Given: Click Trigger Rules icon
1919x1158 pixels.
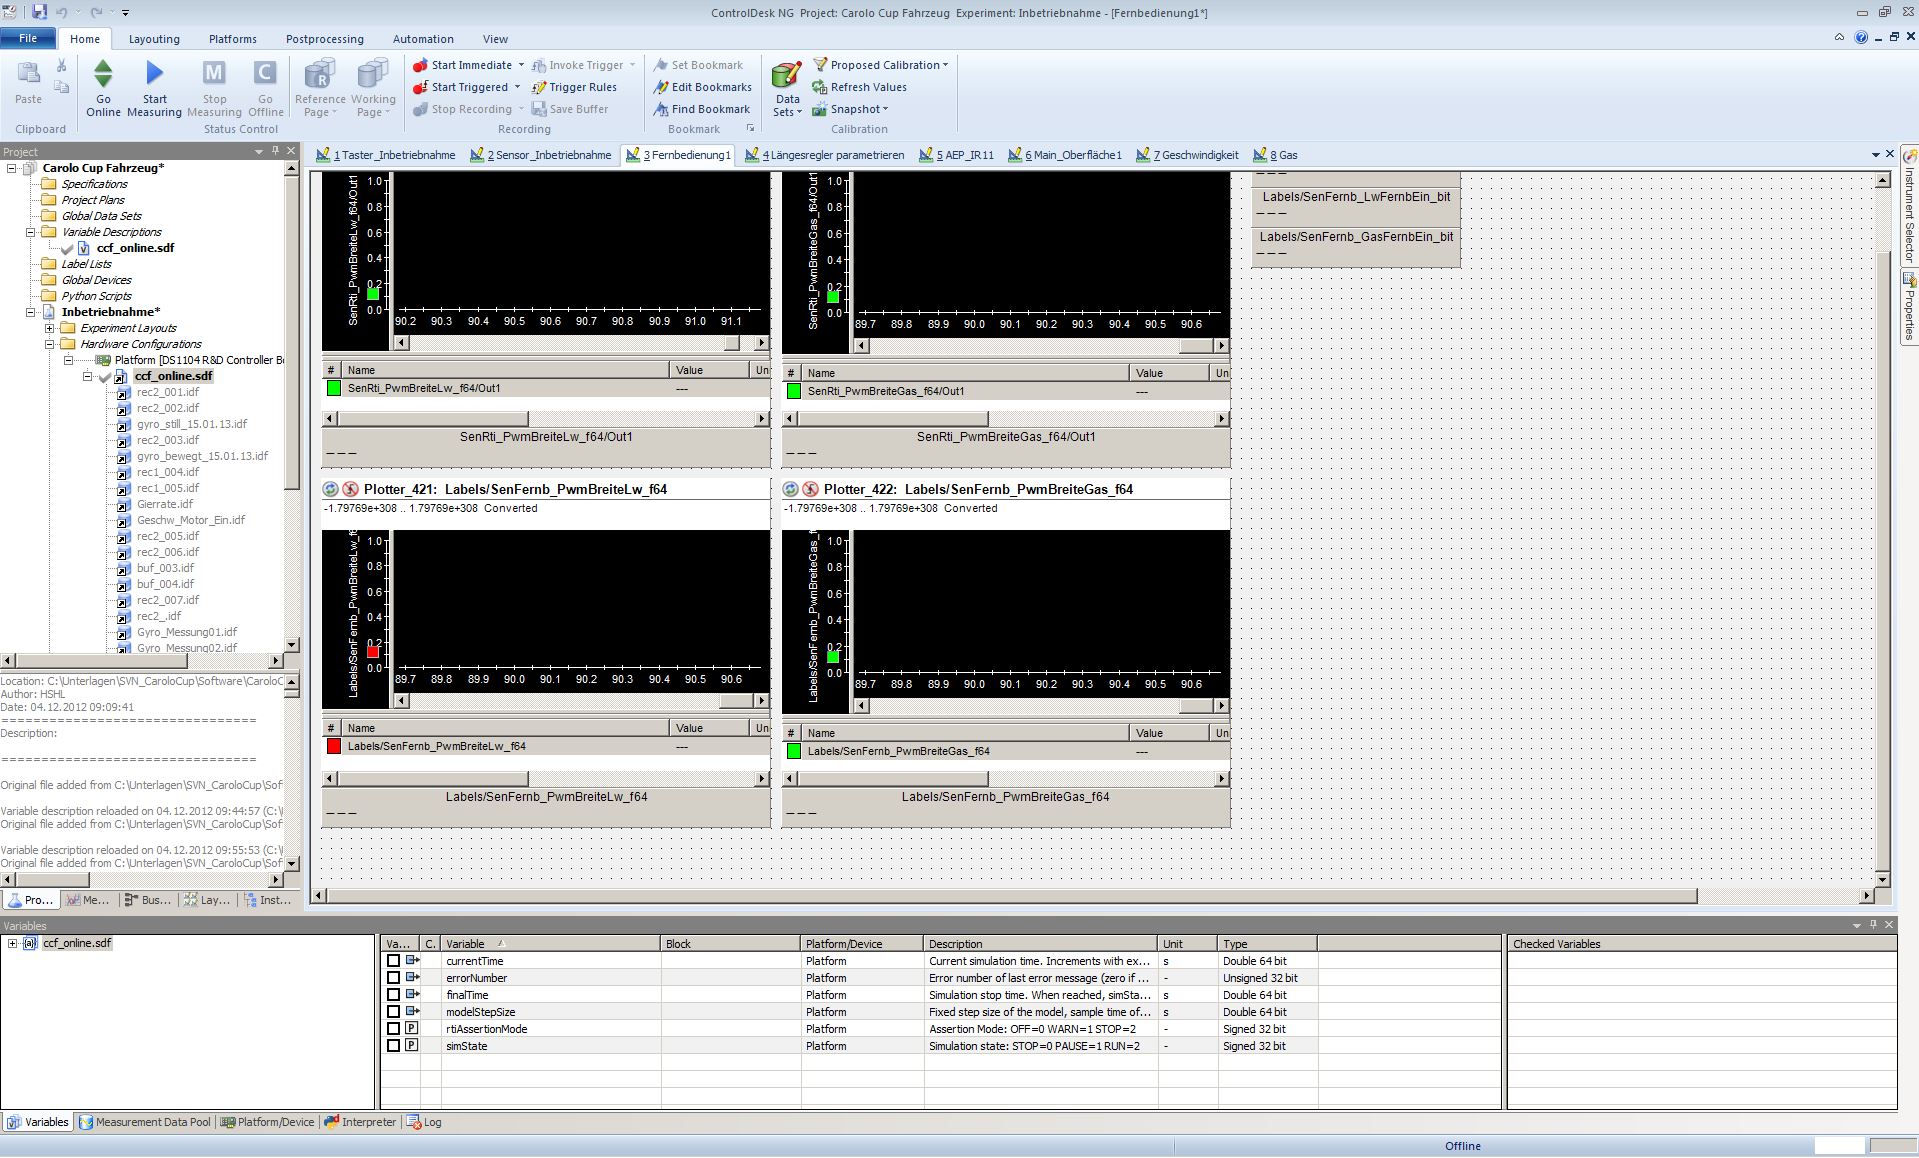Looking at the screenshot, I should (x=539, y=87).
